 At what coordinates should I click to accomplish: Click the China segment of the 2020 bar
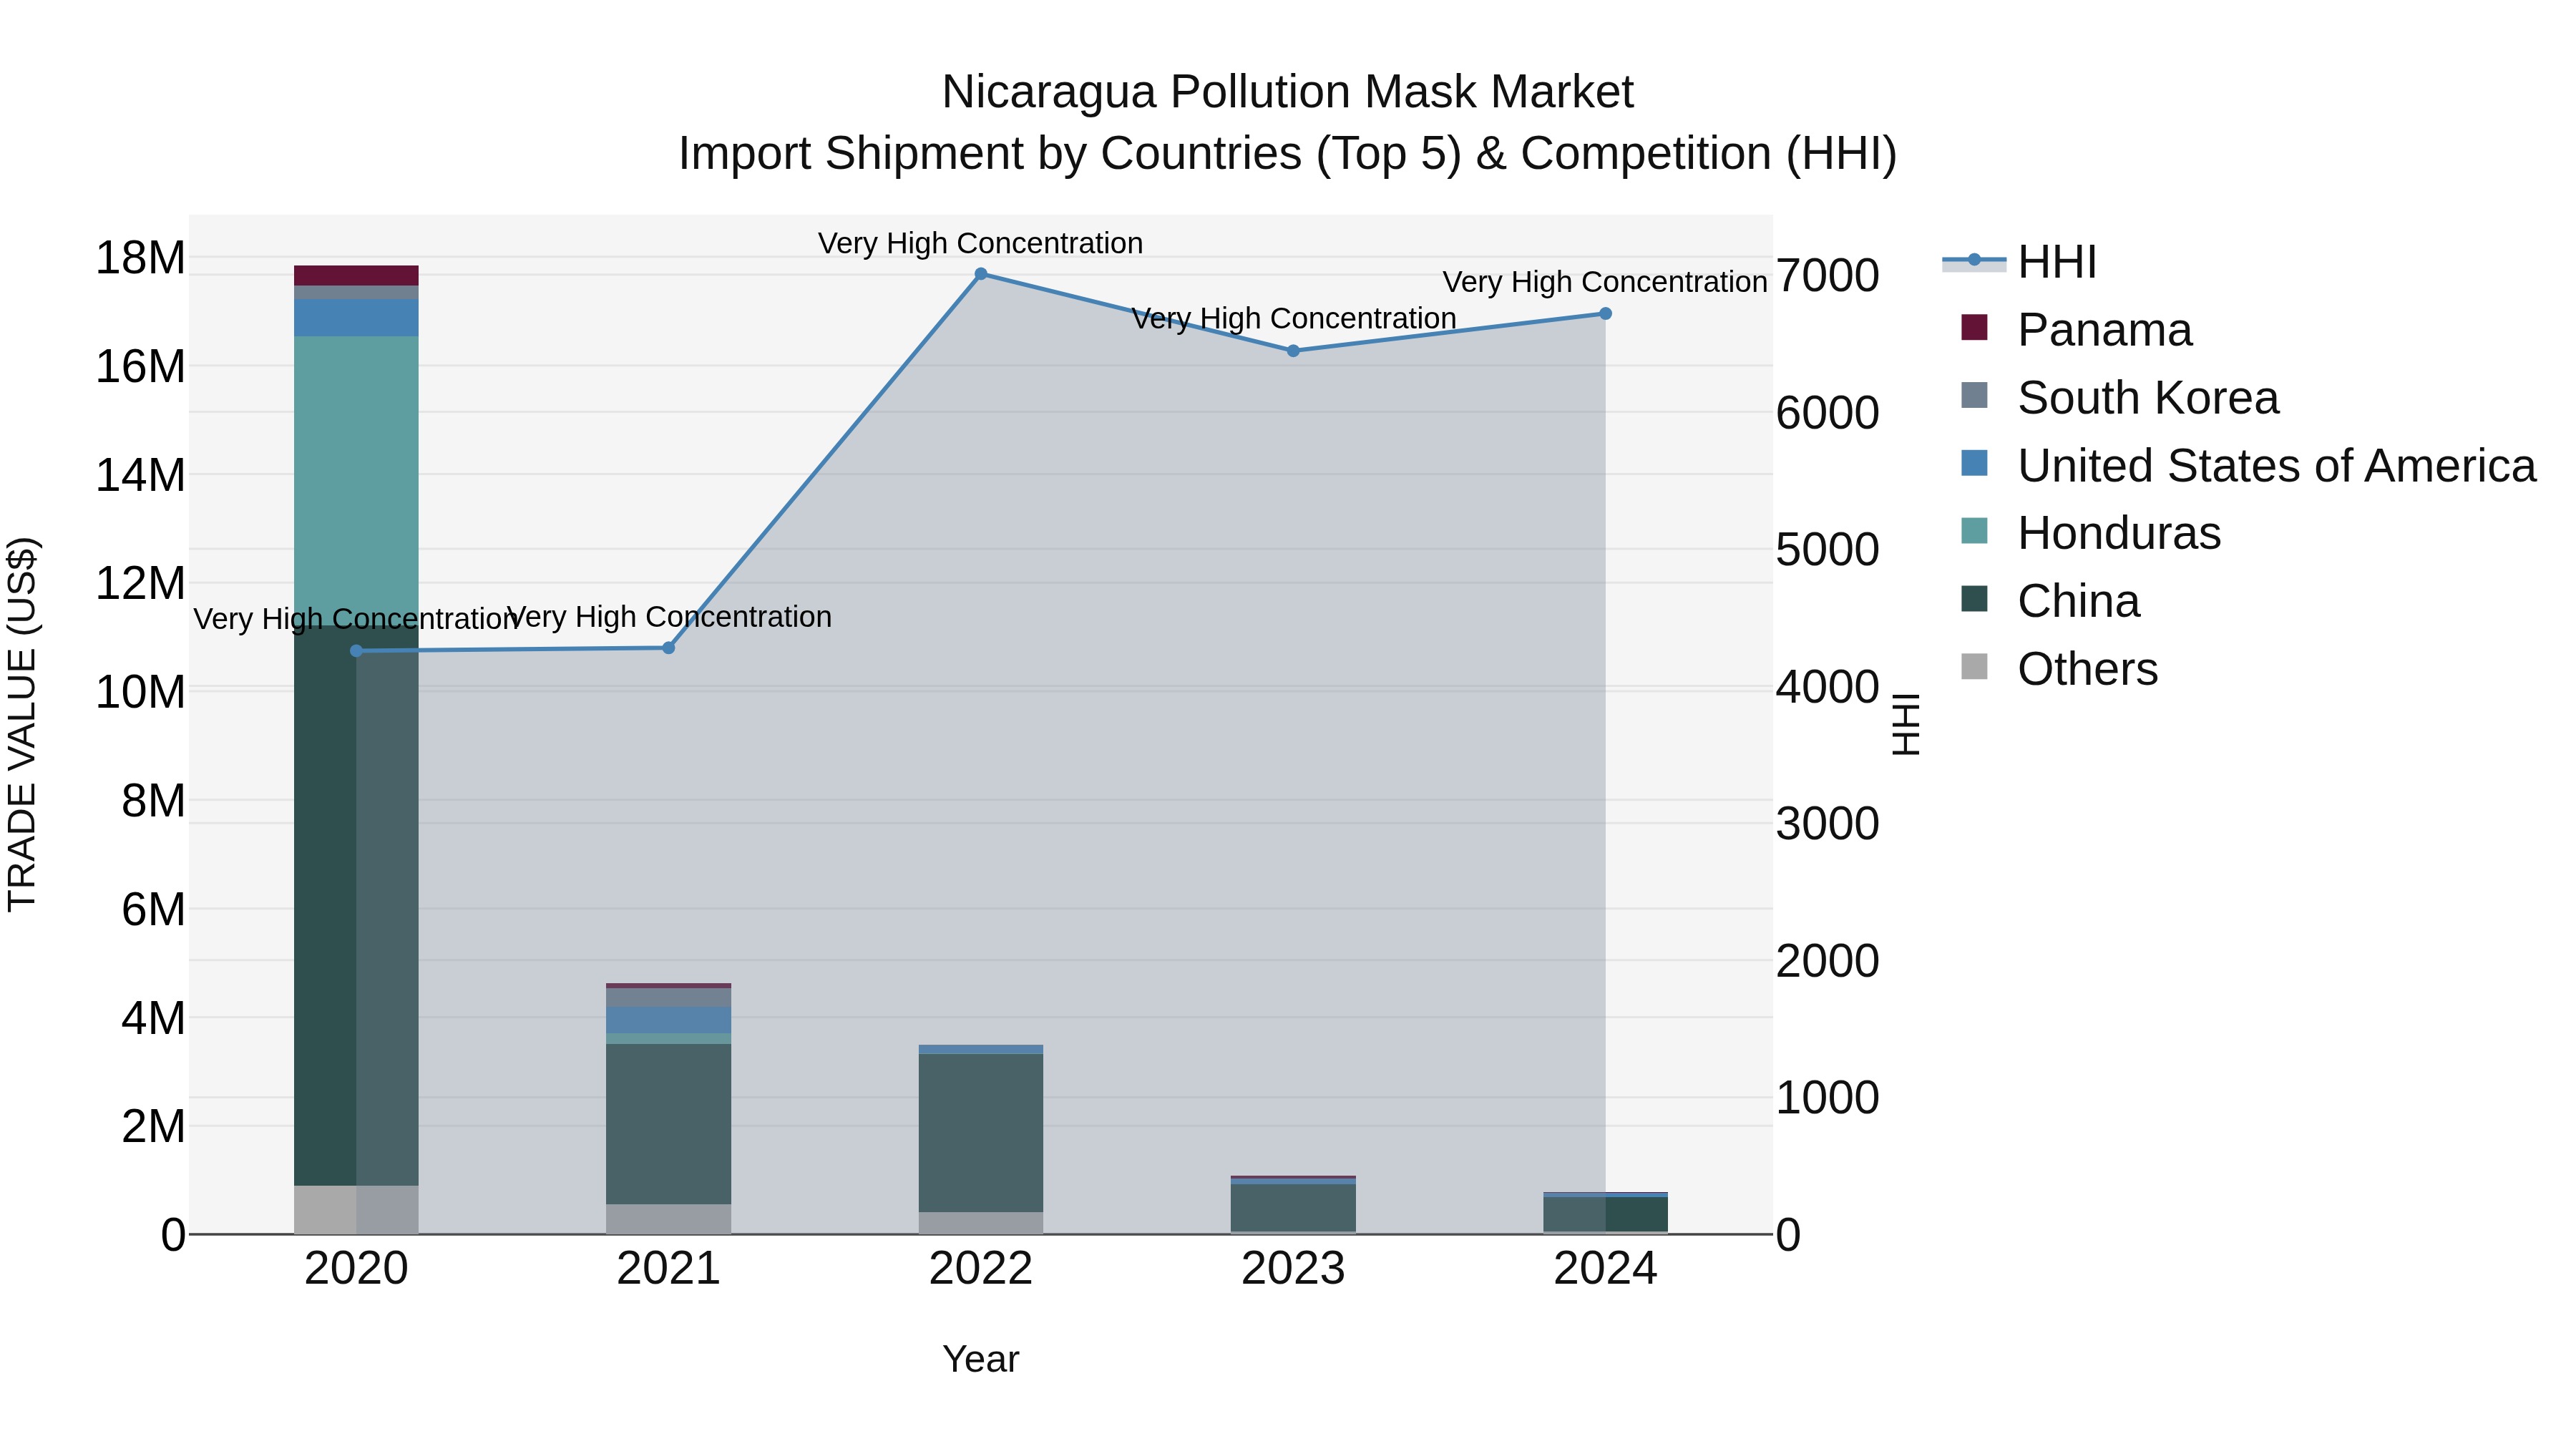click(356, 906)
